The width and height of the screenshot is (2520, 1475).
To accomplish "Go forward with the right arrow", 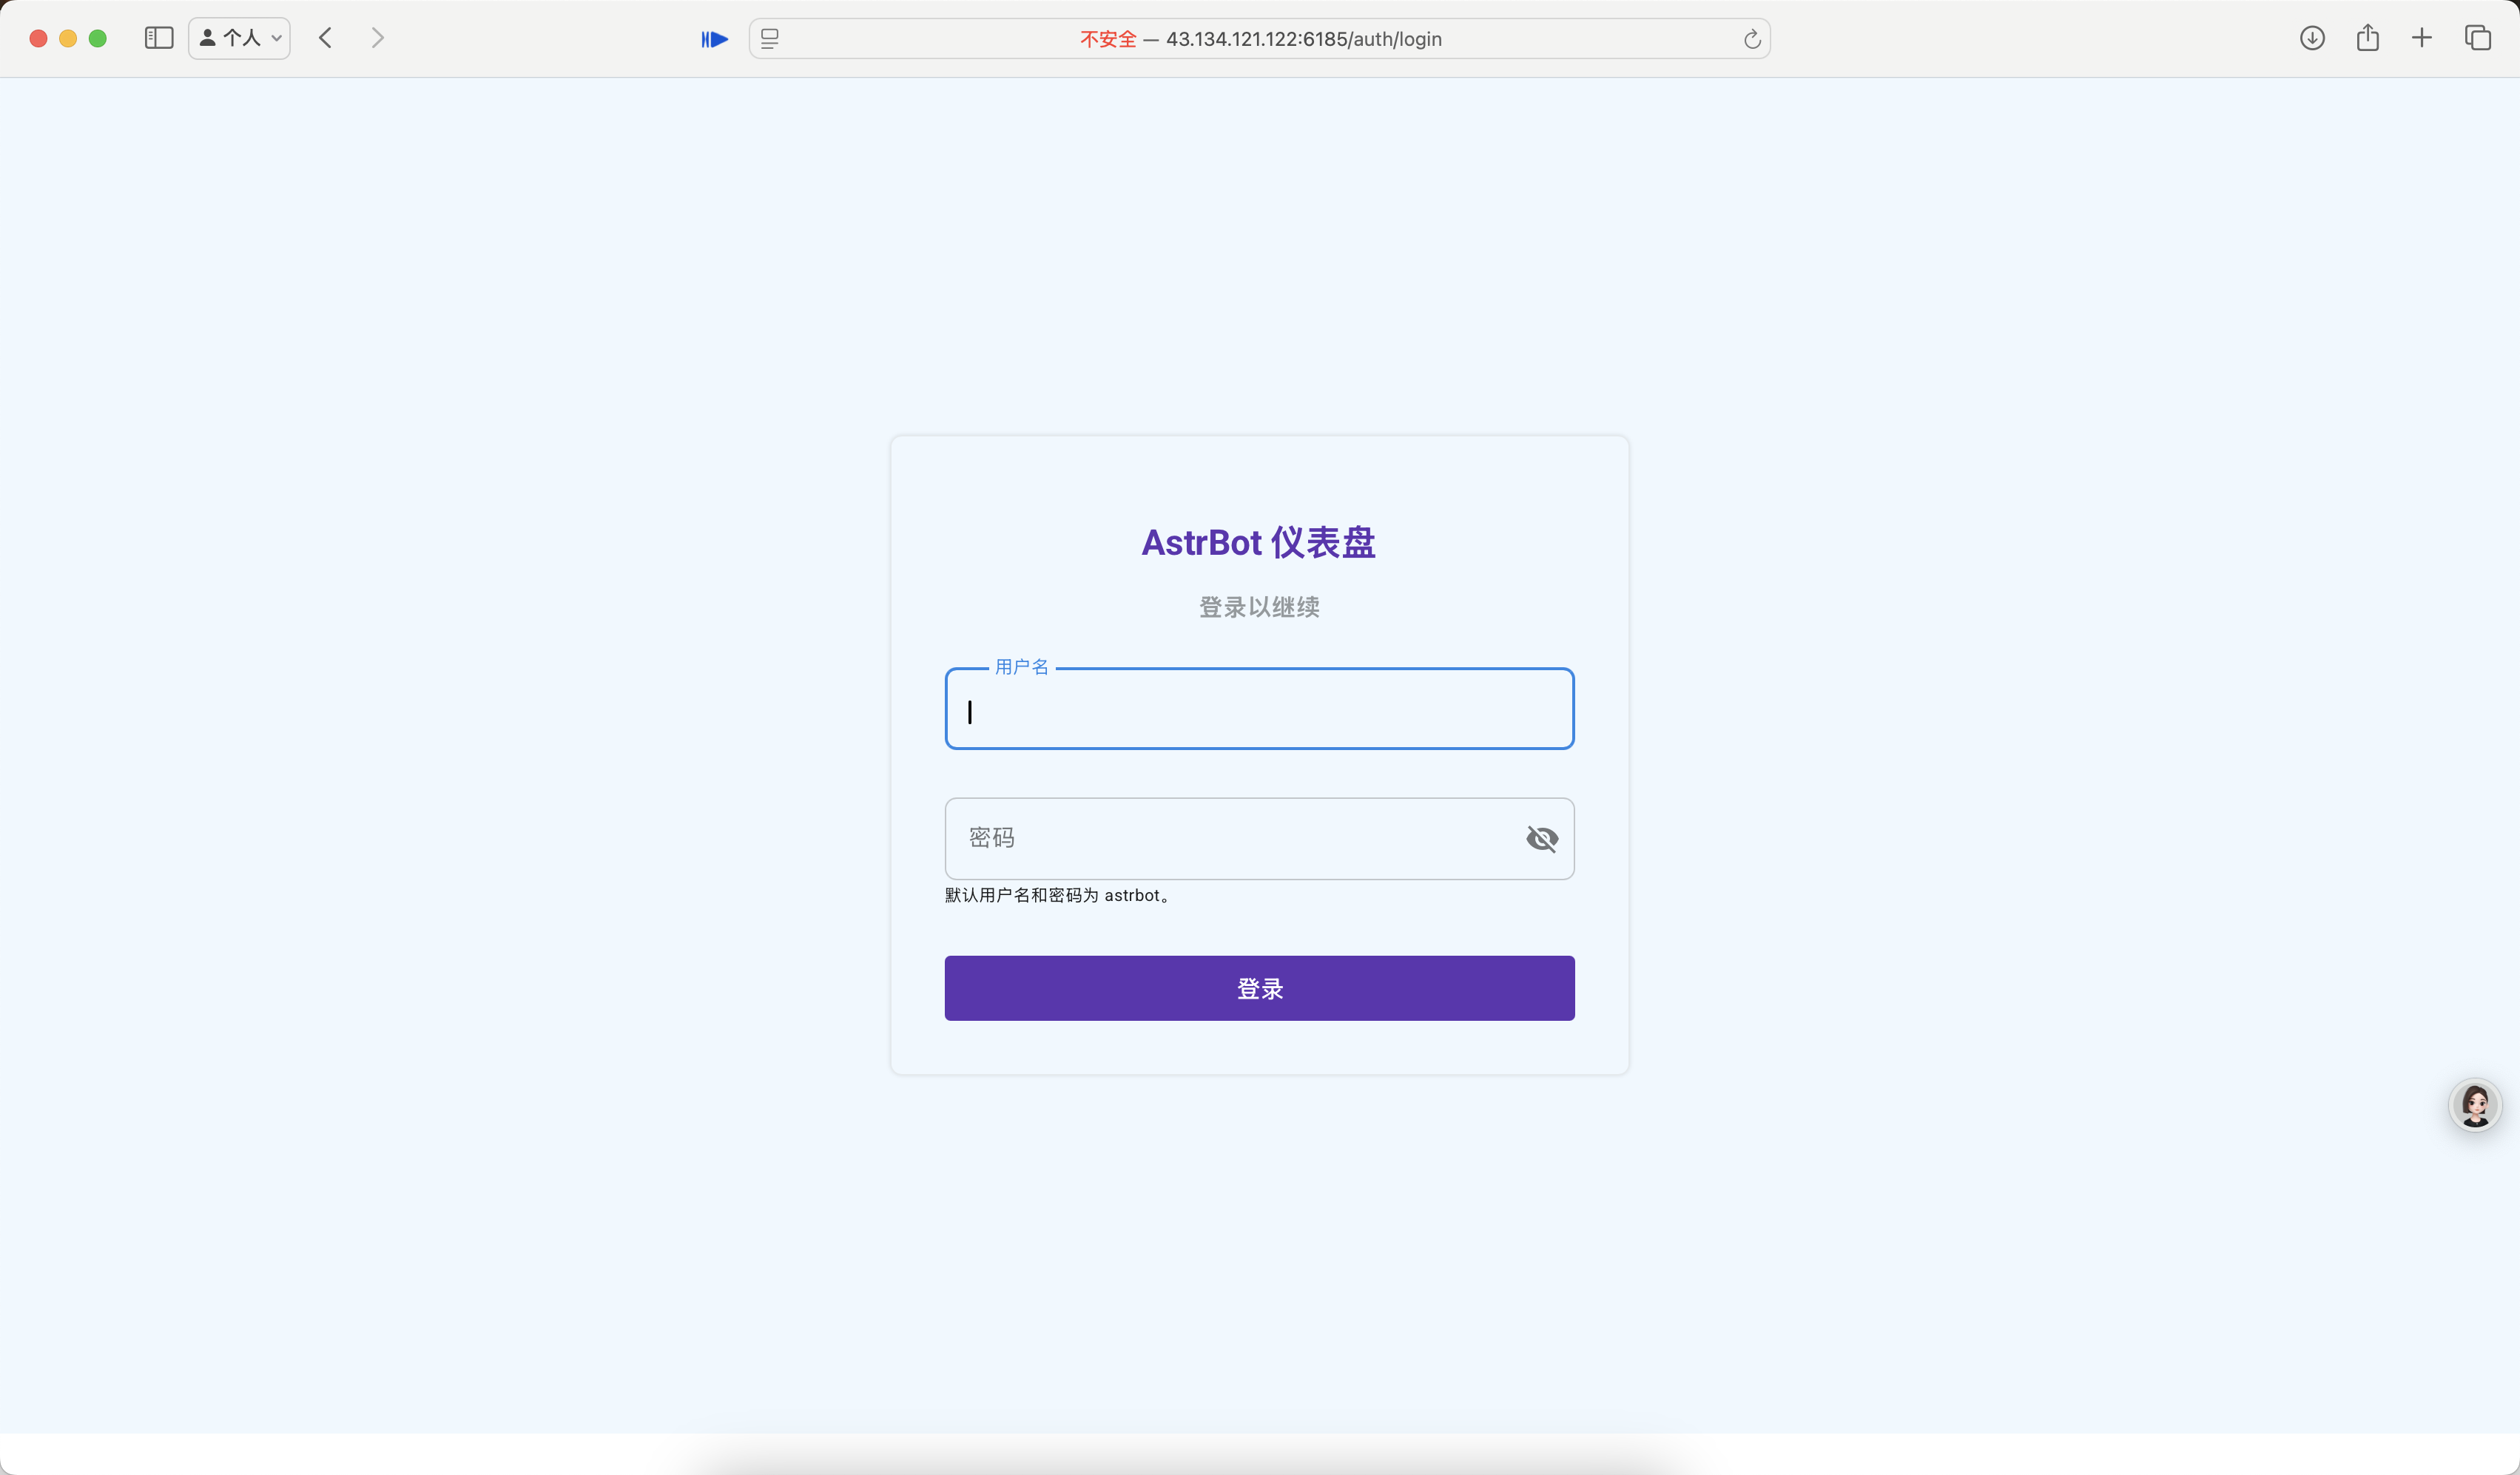I will [377, 38].
